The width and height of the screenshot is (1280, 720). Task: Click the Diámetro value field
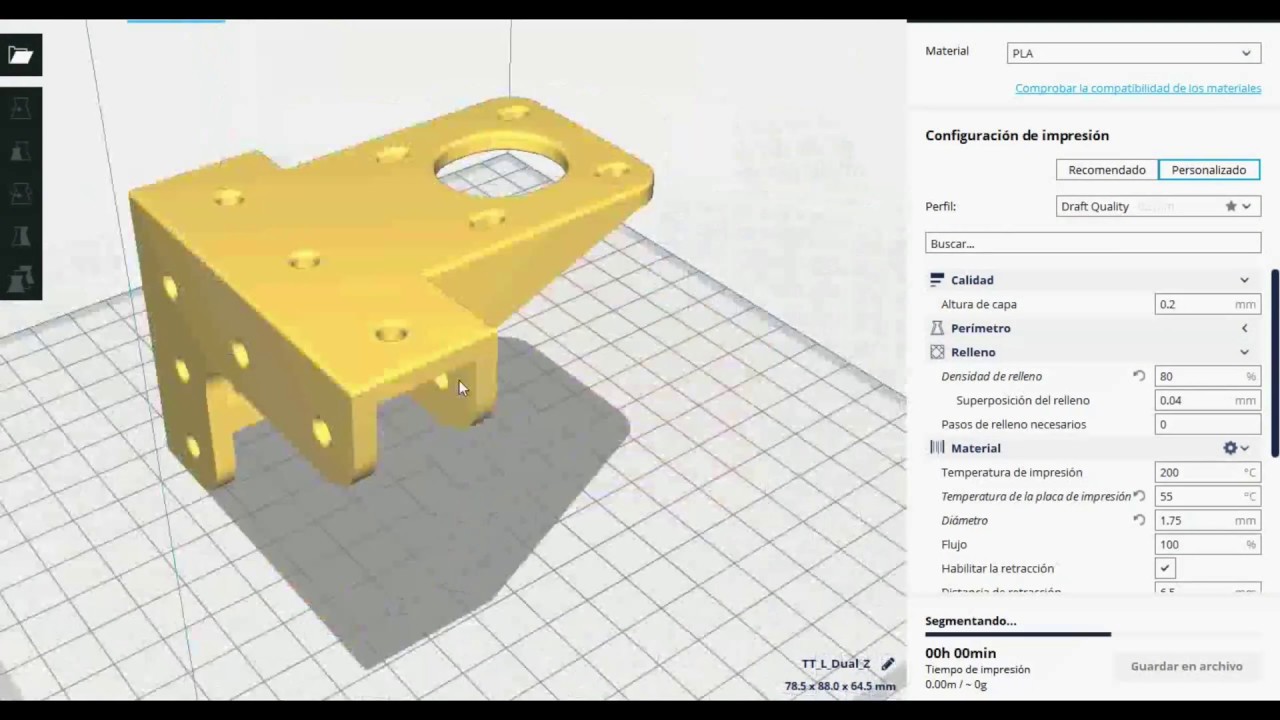(1207, 520)
